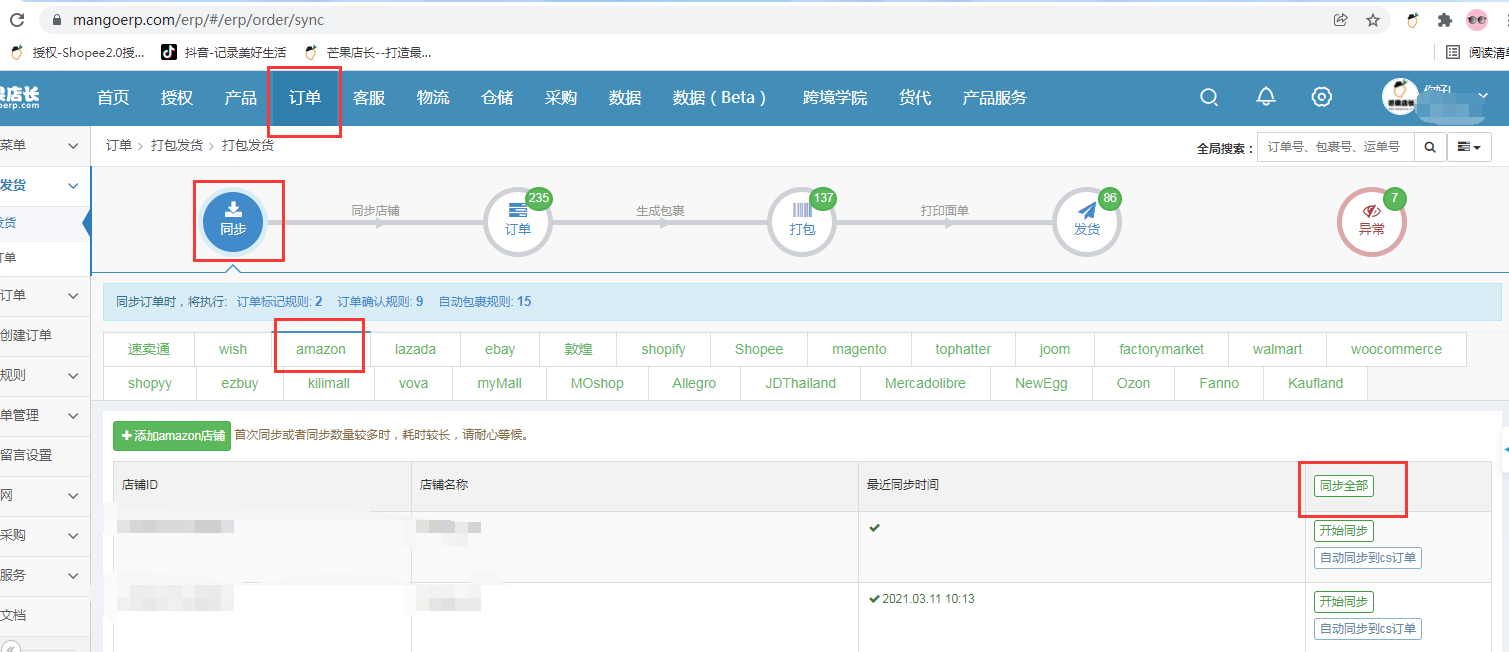Click 开始同步 in the 2021.03.11 row
Screen dimensions: 1509x652
click(x=1344, y=602)
